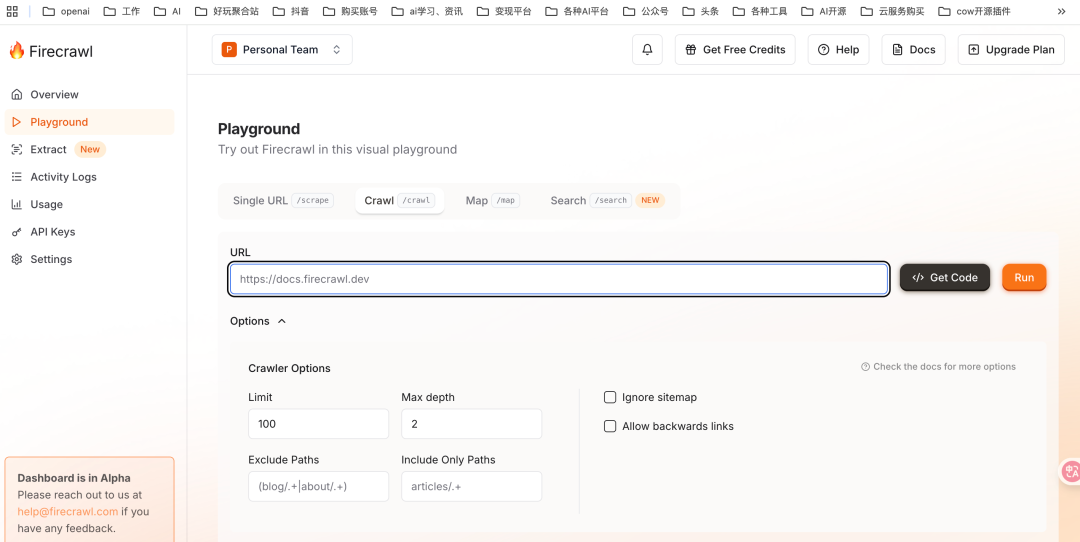Show more bookmarks via overflow chevron
The height and width of the screenshot is (542, 1080).
tap(1061, 11)
